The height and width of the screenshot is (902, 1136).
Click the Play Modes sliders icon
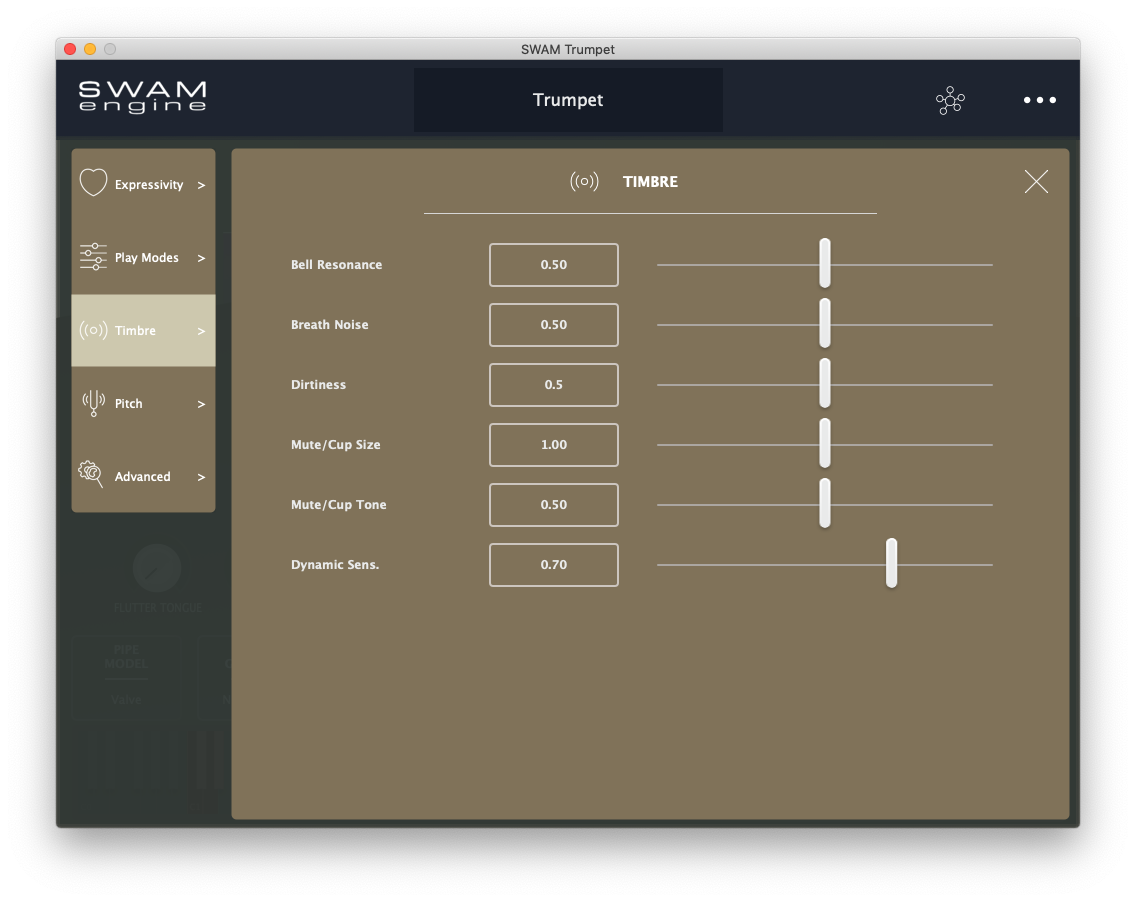tap(93, 256)
